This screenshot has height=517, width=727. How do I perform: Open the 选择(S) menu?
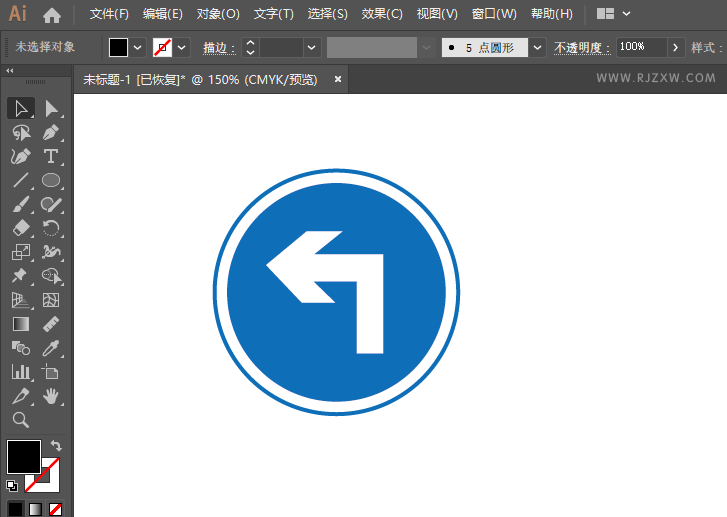tap(327, 14)
